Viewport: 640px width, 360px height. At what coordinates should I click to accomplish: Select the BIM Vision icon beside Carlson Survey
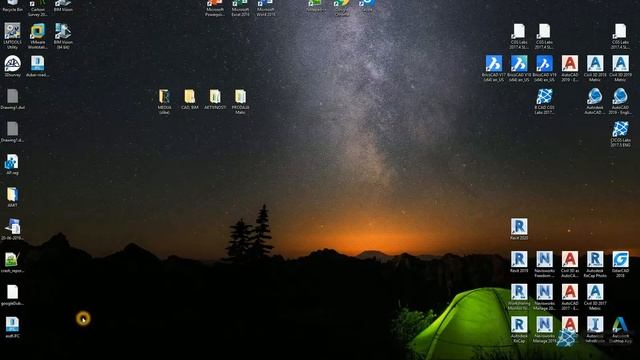[x=63, y=6]
